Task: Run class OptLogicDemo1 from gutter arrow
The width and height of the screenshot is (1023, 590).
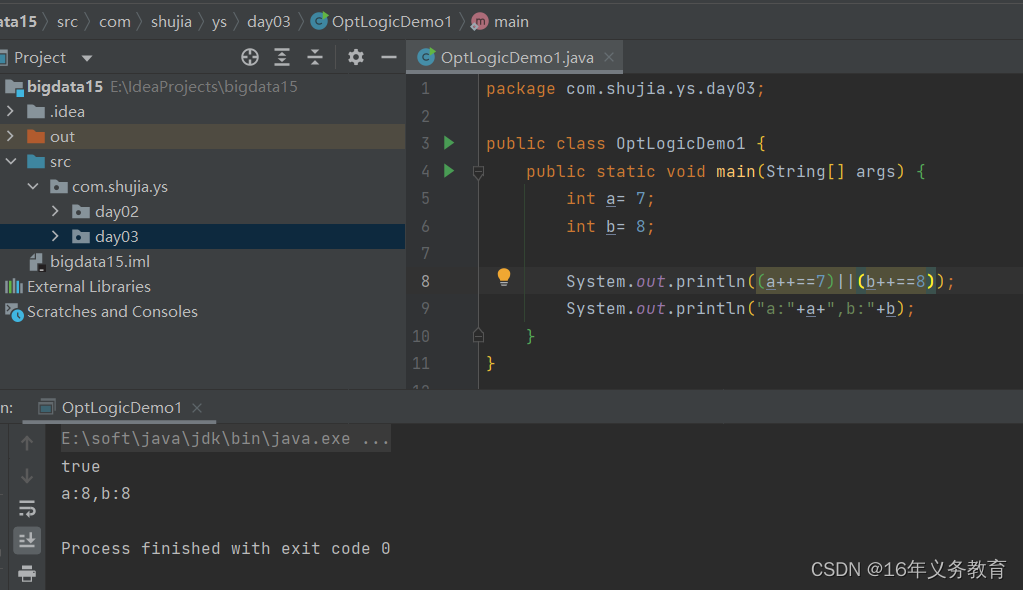Action: point(449,143)
